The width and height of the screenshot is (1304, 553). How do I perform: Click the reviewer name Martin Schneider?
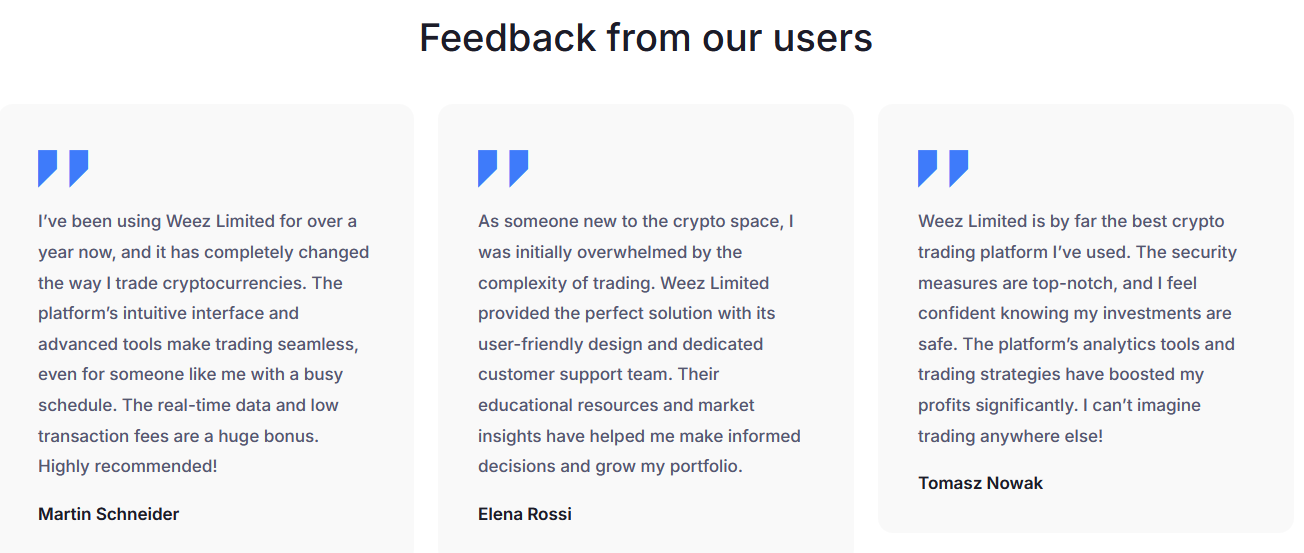[x=108, y=514]
